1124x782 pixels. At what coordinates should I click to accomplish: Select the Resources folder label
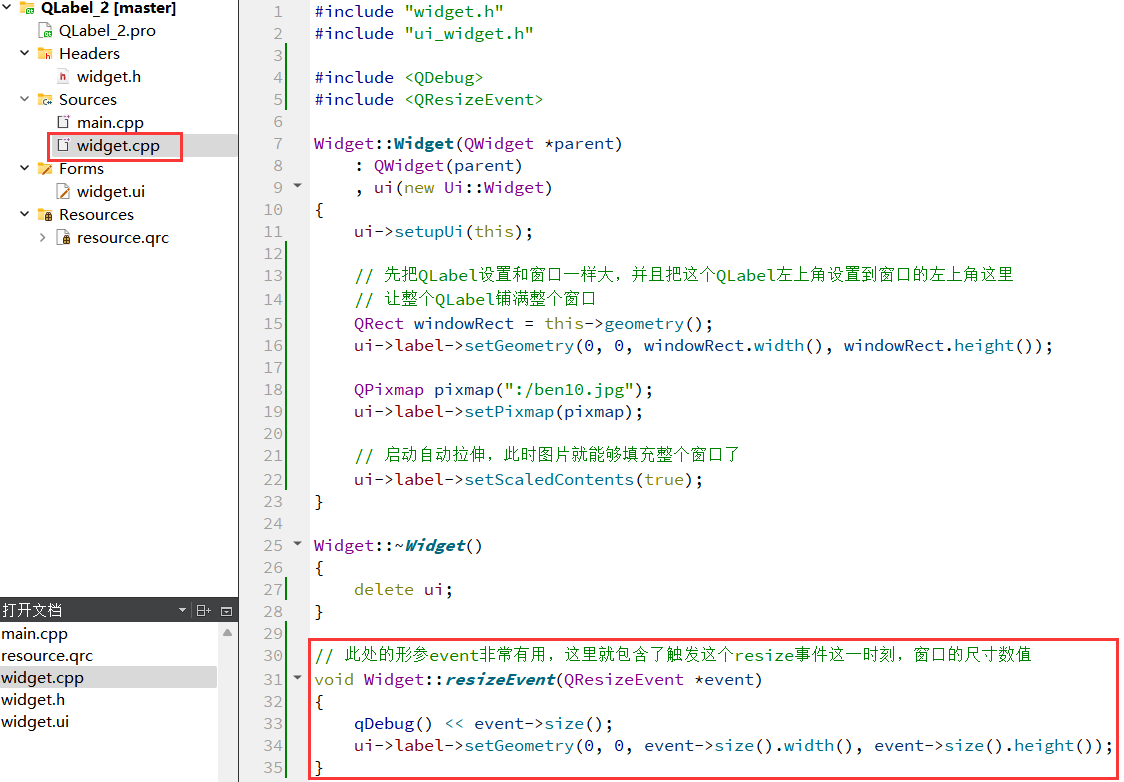tap(96, 214)
